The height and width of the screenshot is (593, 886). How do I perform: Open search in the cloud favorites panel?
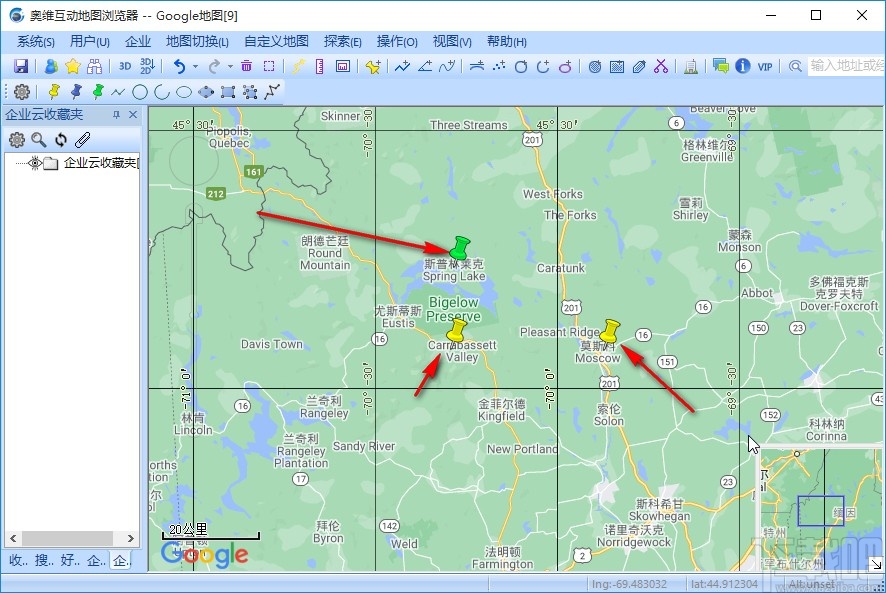pos(37,139)
